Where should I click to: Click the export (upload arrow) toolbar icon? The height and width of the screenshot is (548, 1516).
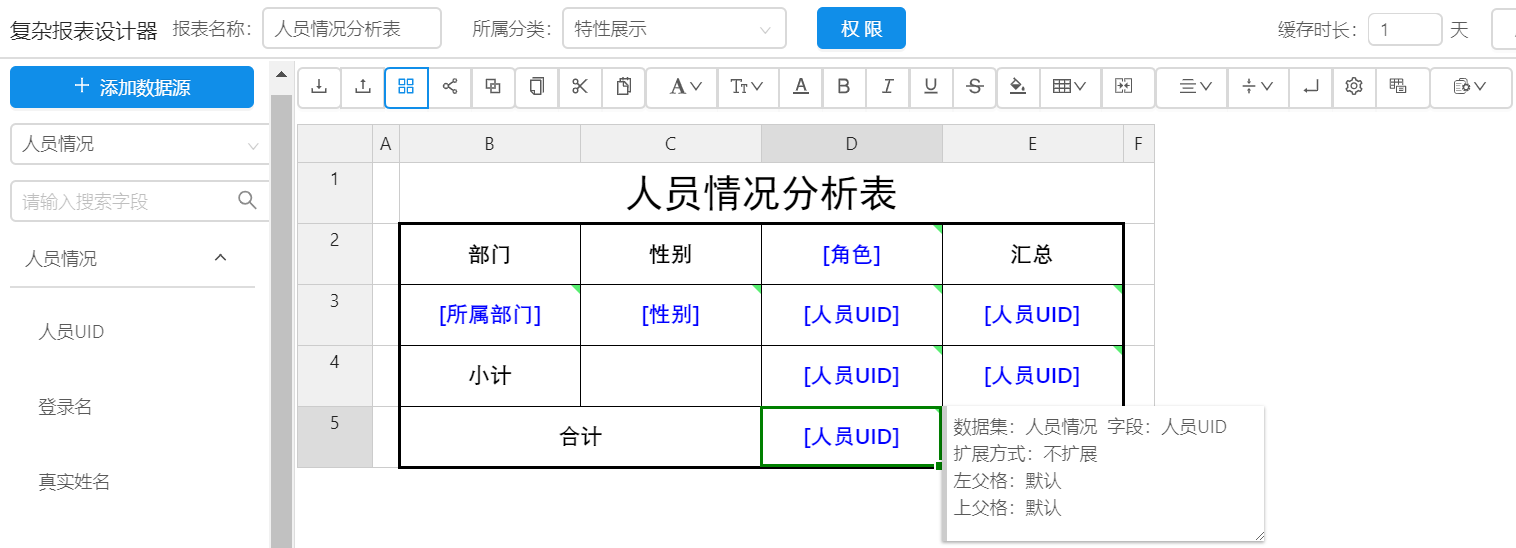click(362, 87)
